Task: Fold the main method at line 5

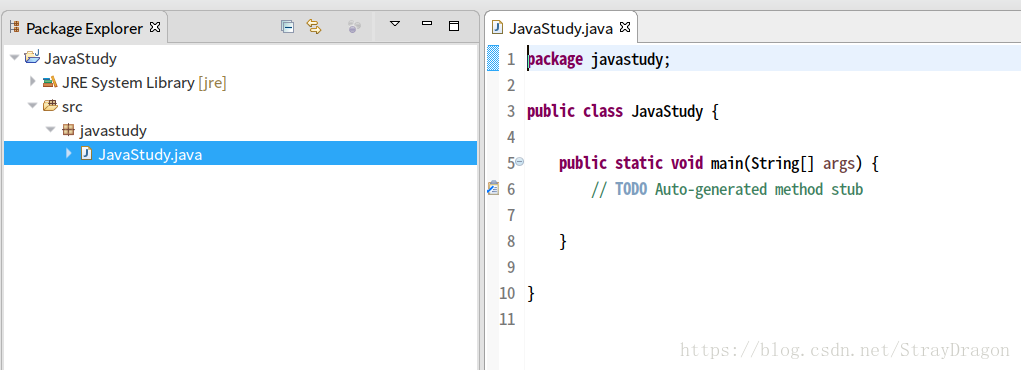Action: (520, 162)
